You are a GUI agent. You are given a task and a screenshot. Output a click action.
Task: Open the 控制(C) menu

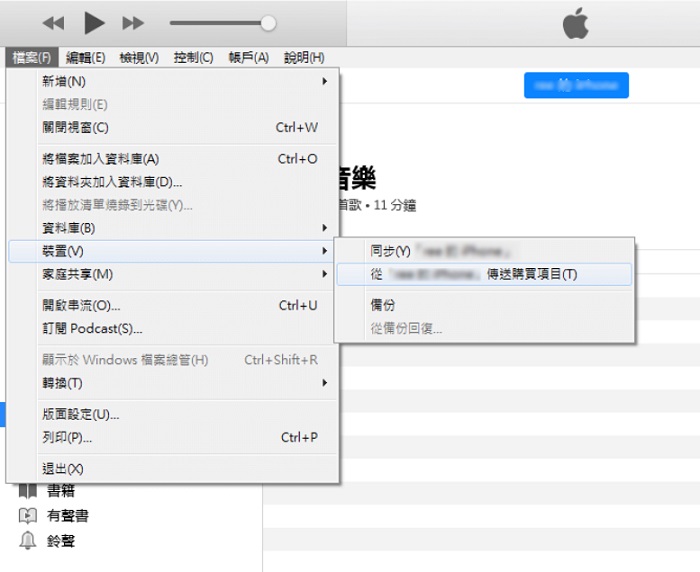193,58
